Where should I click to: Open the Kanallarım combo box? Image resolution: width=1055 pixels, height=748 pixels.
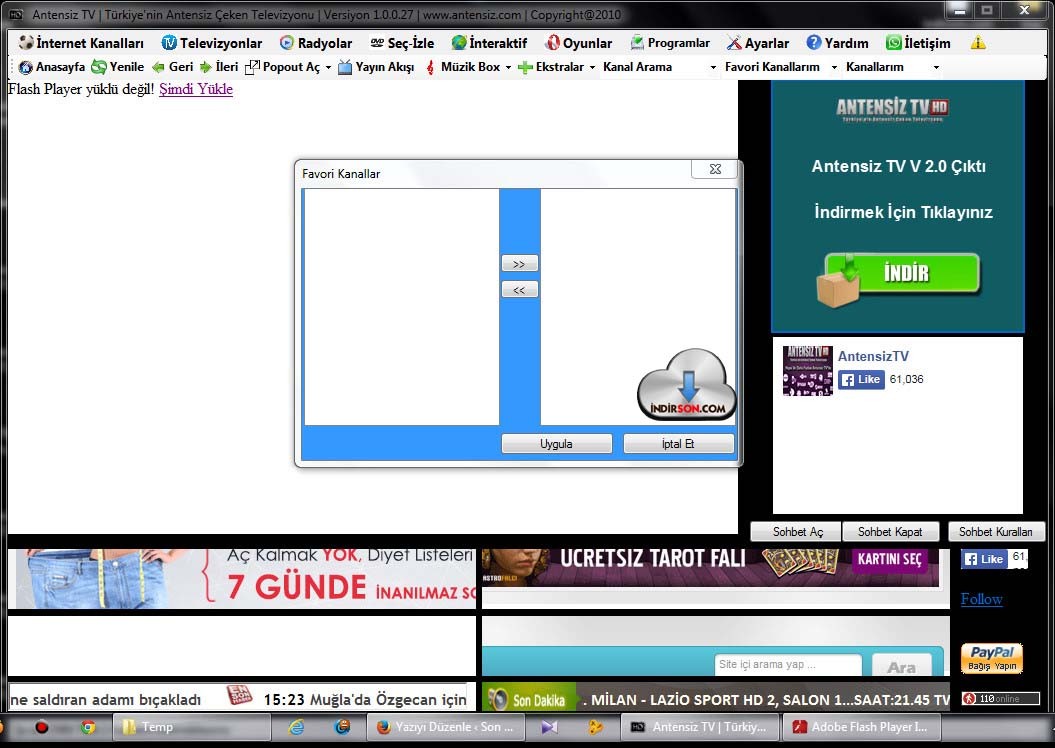coord(892,67)
